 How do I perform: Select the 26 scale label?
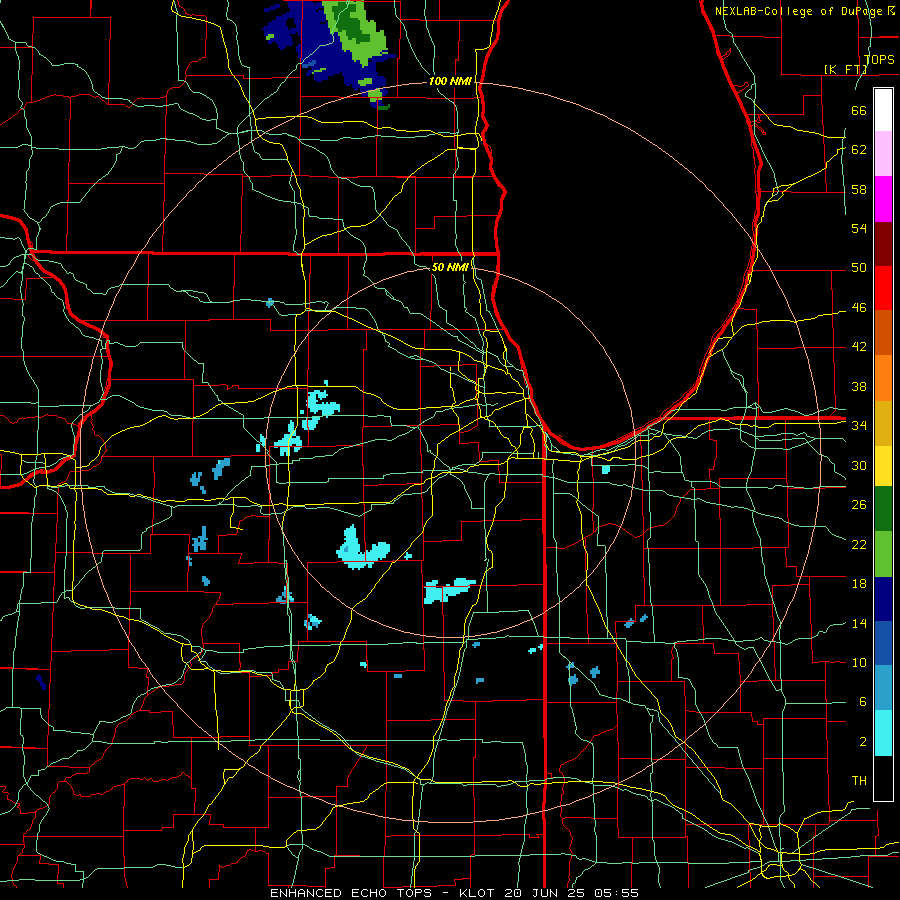click(x=859, y=505)
